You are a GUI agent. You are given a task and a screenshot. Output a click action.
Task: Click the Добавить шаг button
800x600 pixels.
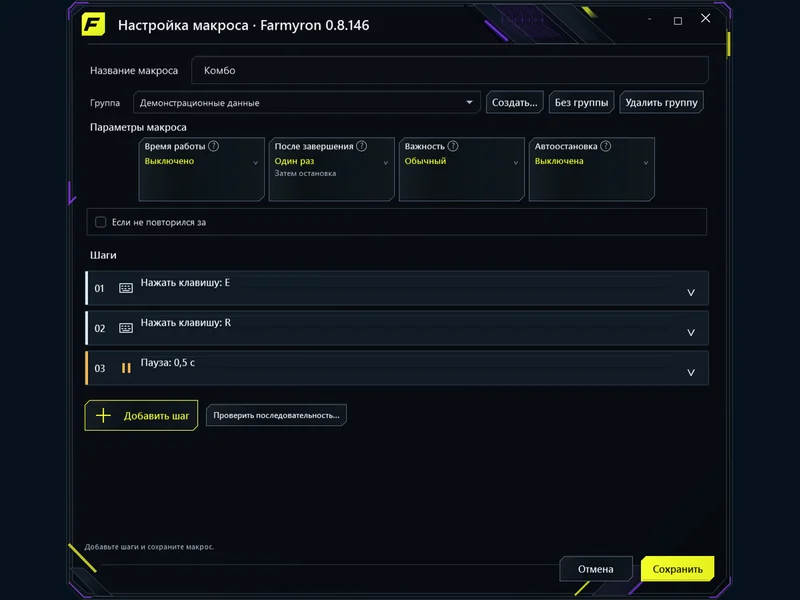(x=141, y=415)
